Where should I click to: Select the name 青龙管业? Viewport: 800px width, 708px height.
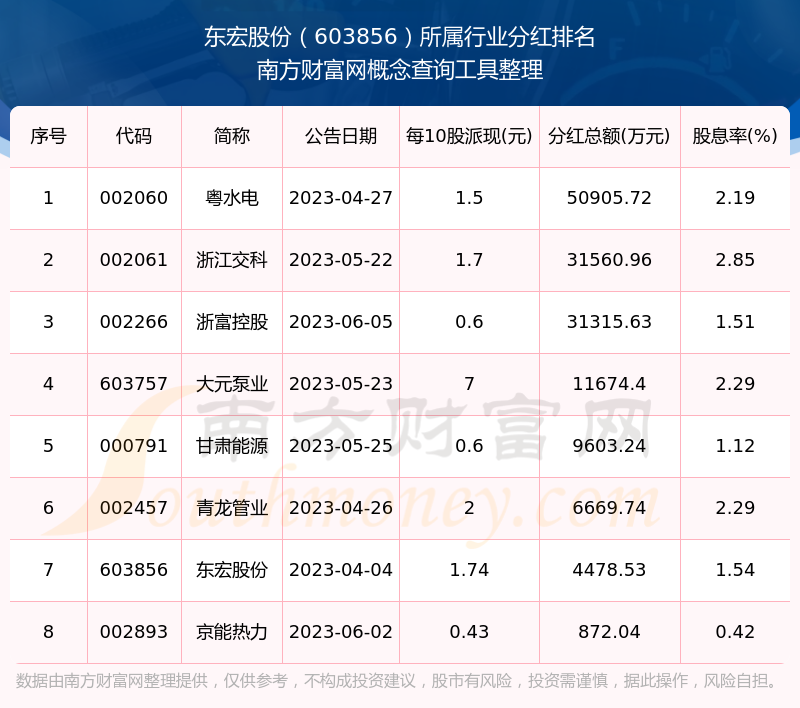[x=232, y=508]
